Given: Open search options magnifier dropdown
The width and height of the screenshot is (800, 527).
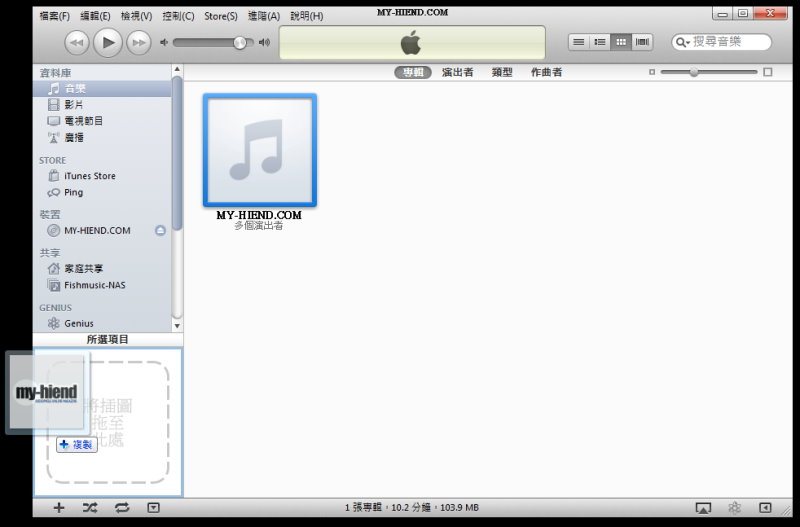Looking at the screenshot, I should point(683,42).
